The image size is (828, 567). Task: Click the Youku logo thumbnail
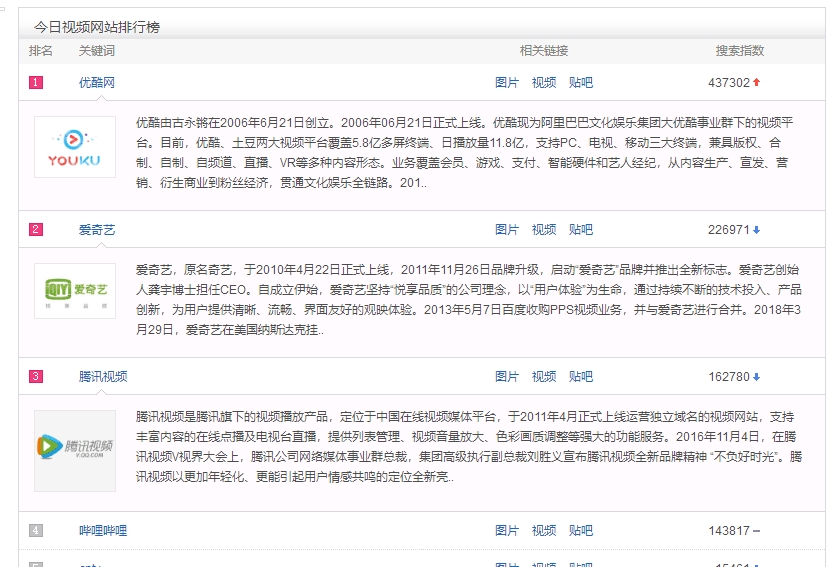(x=75, y=147)
